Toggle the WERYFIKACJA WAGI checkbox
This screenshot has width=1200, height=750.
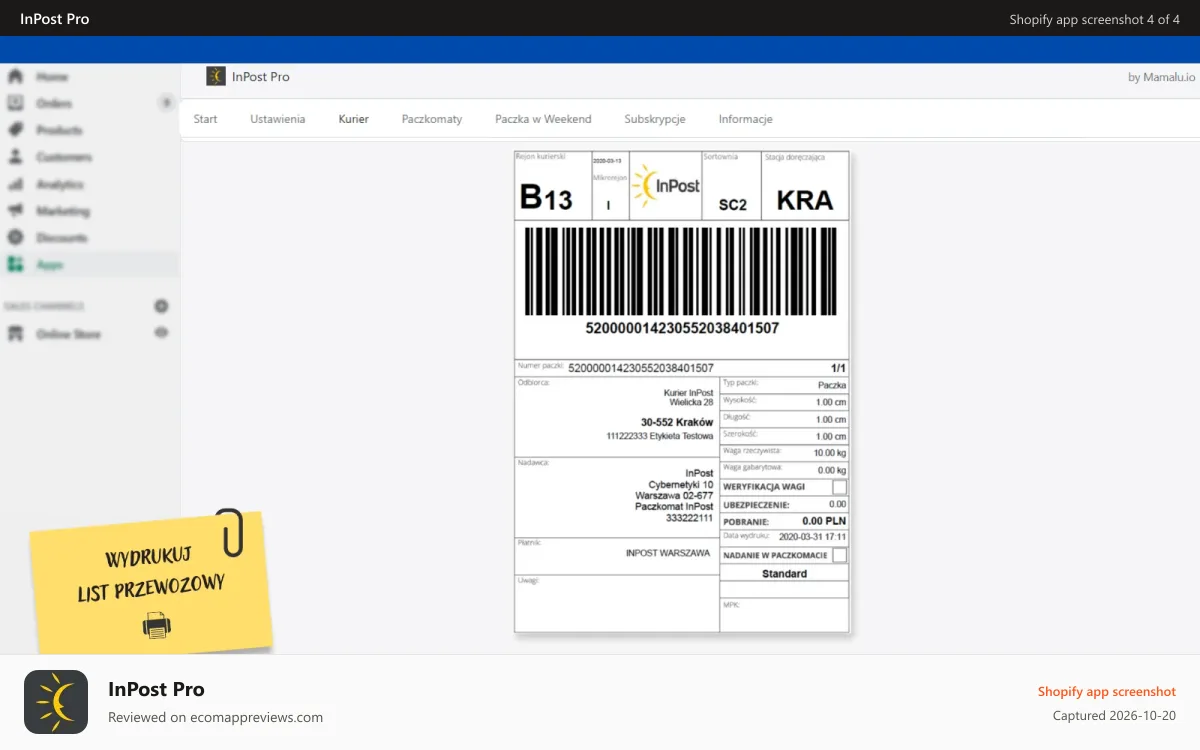839,487
